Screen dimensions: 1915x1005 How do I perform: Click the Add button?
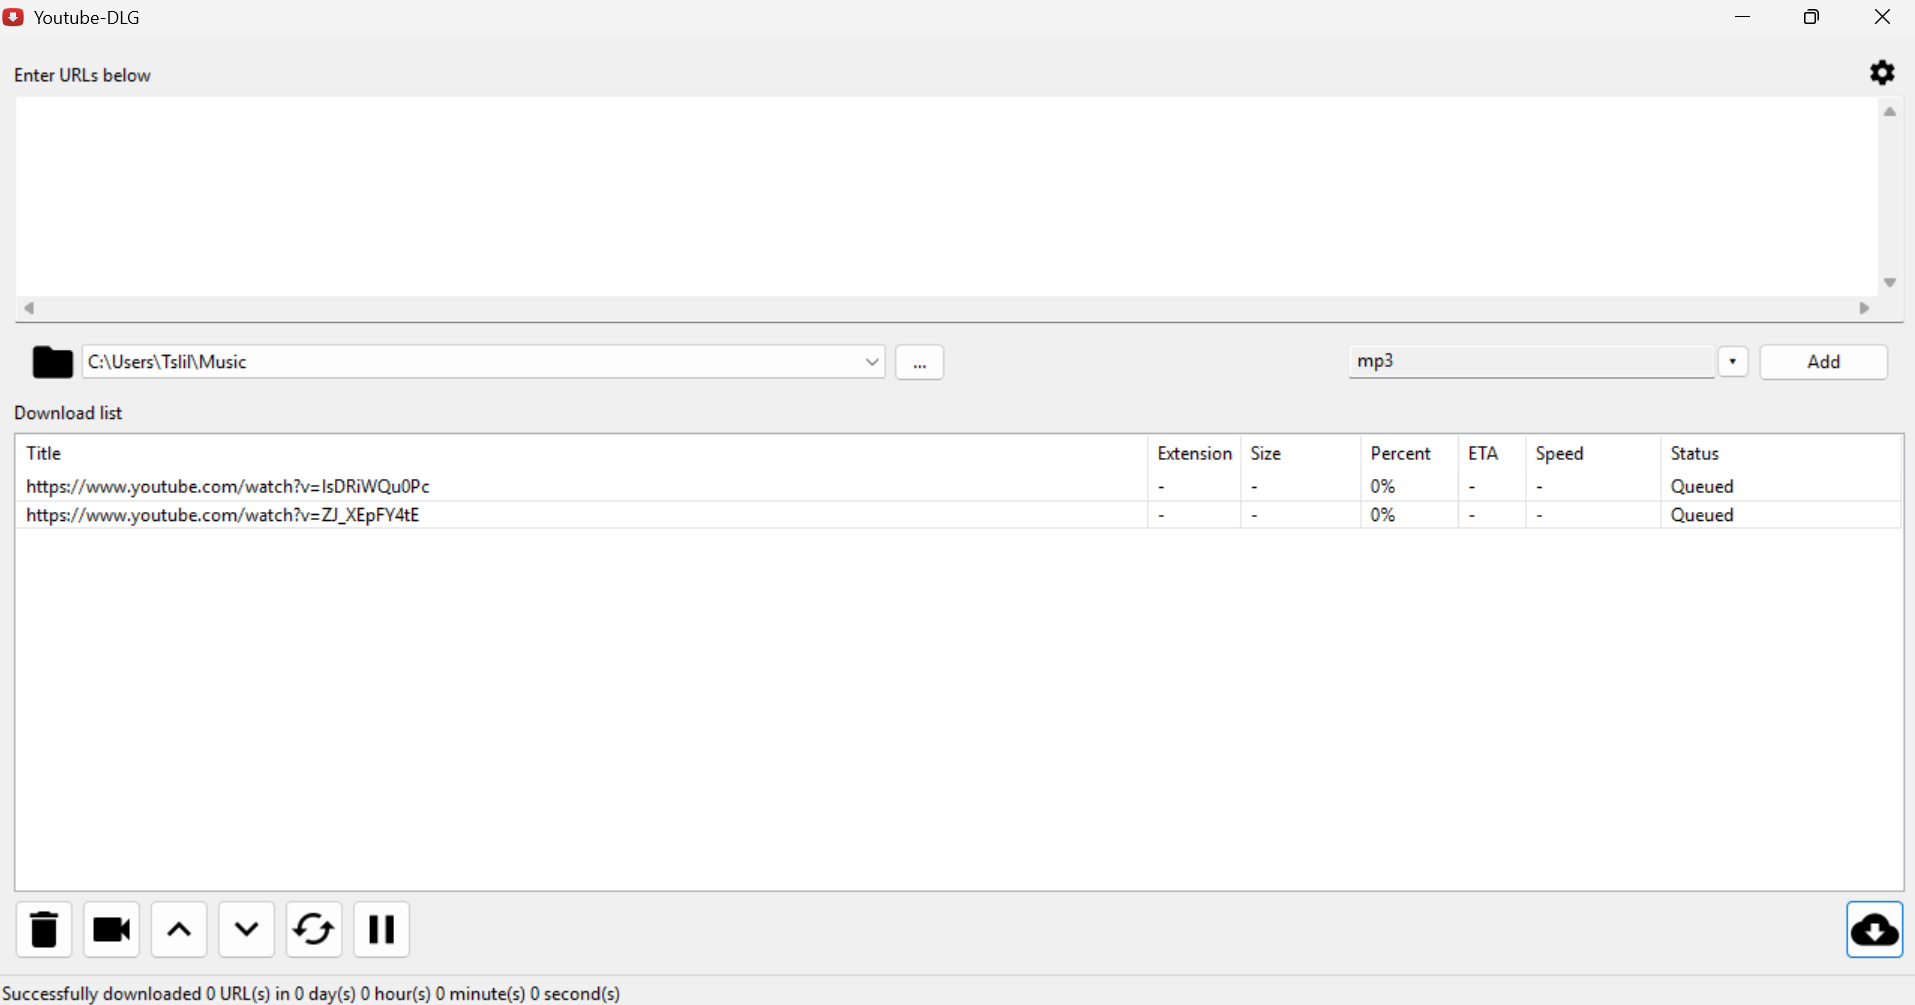(x=1823, y=362)
